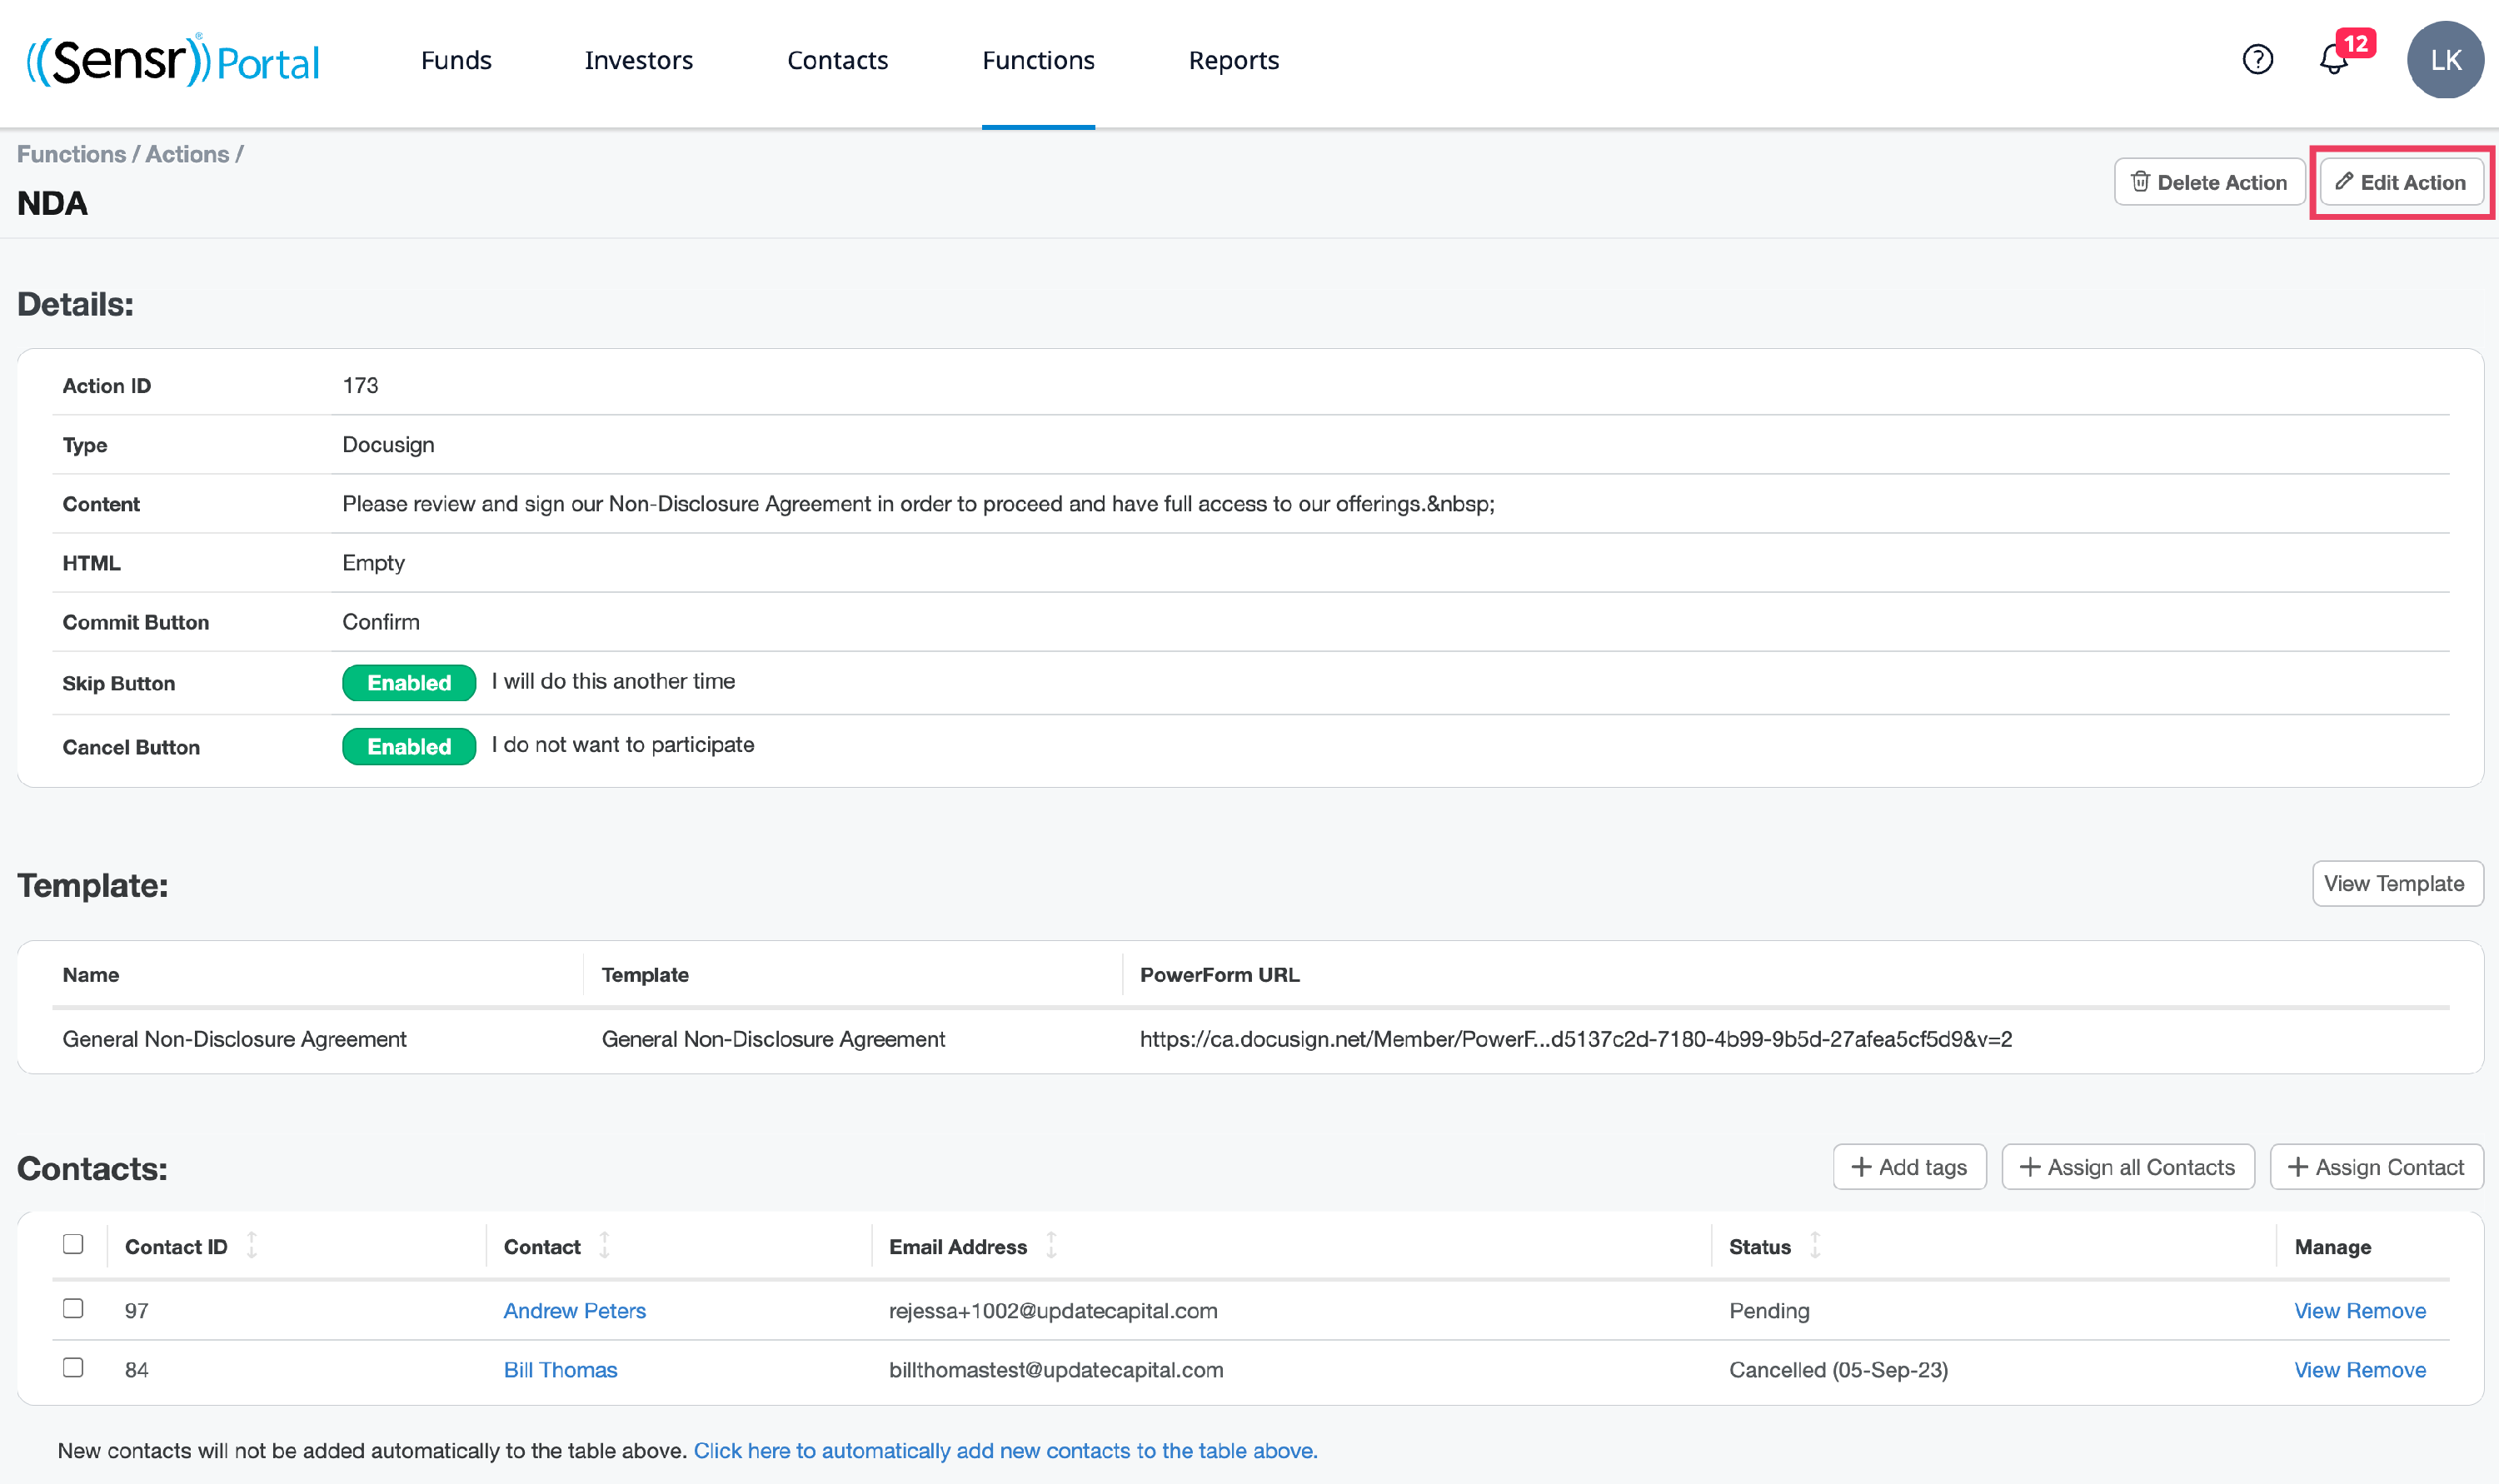Open the LK user avatar menu

coord(2444,60)
